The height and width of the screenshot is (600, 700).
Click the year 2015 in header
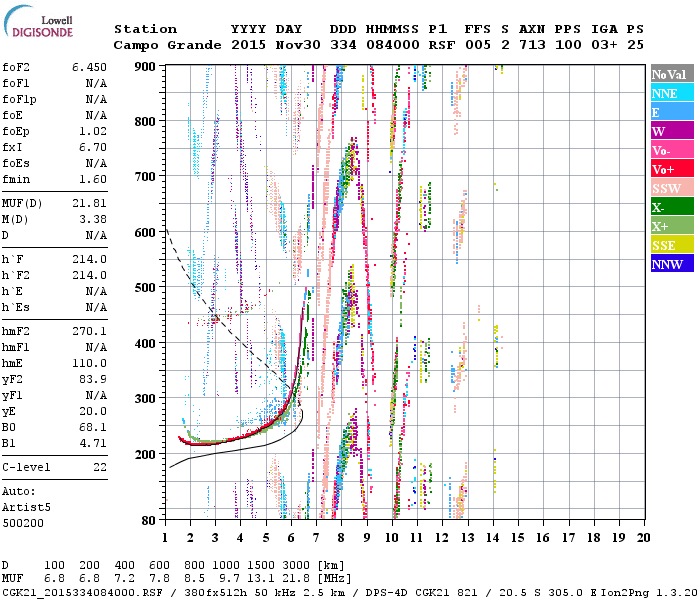[x=248, y=45]
